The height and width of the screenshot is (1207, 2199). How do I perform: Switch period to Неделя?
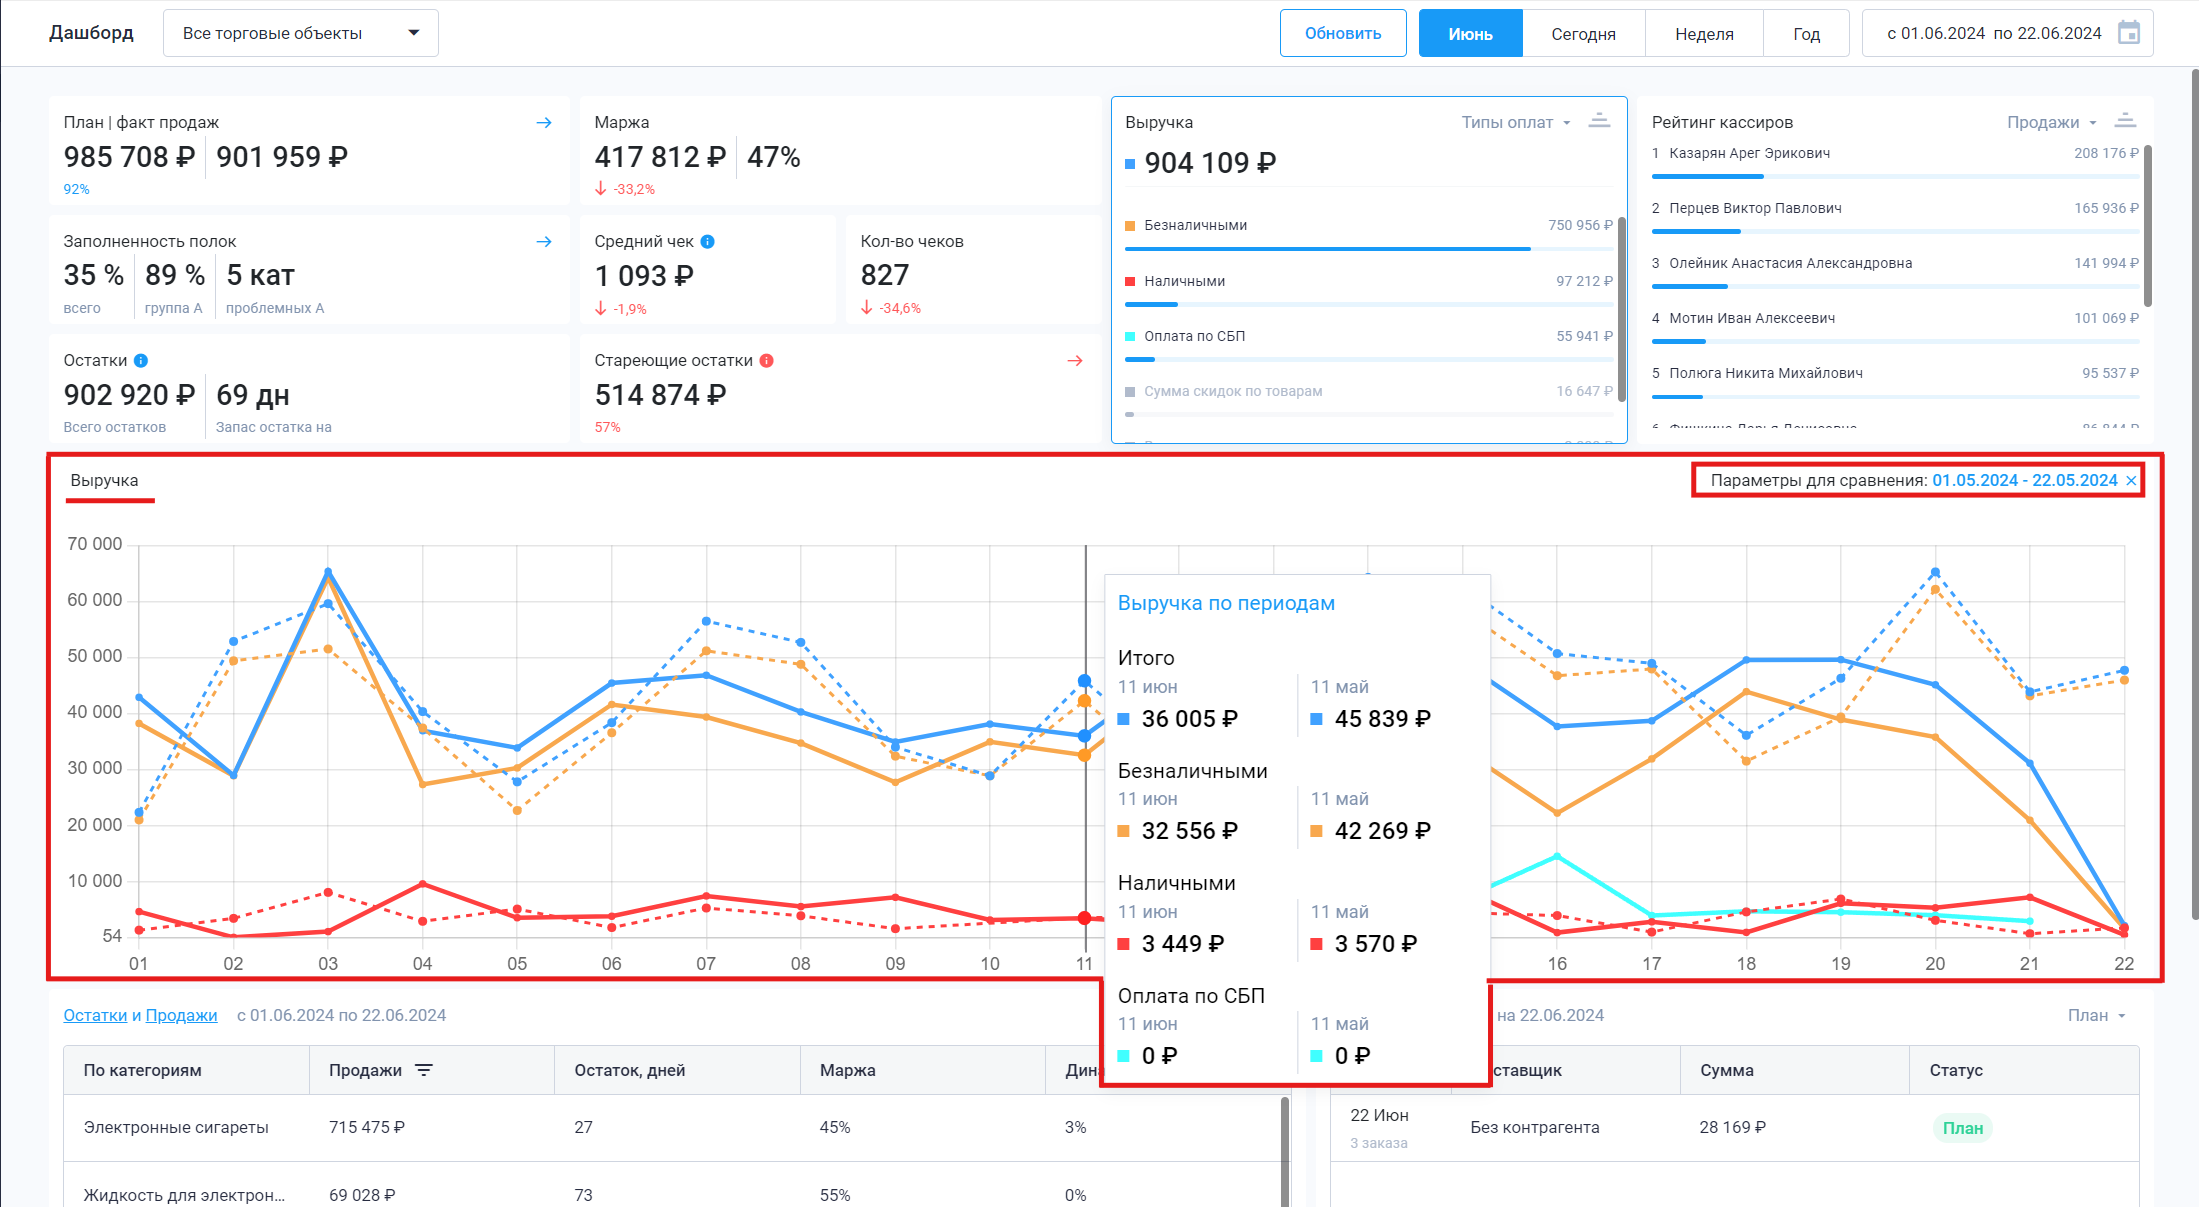(x=1704, y=33)
